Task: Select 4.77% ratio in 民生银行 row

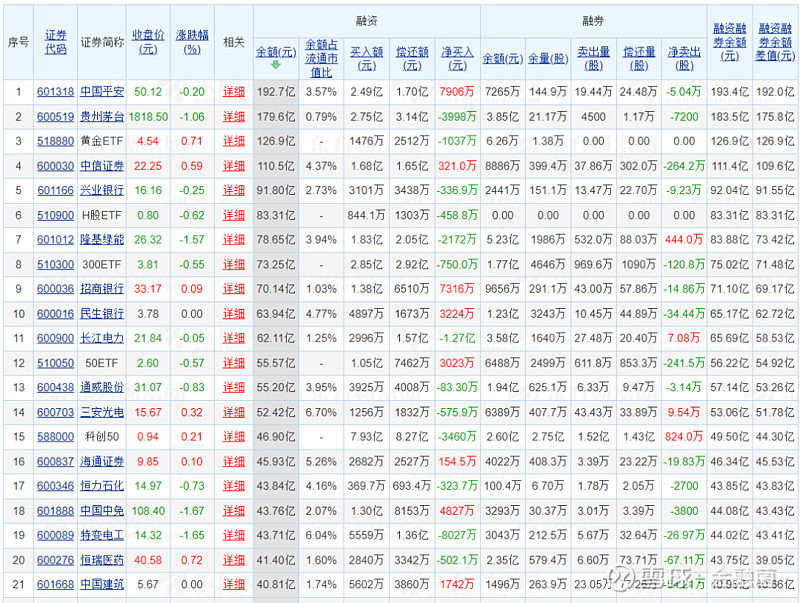Action: pyautogui.click(x=321, y=314)
